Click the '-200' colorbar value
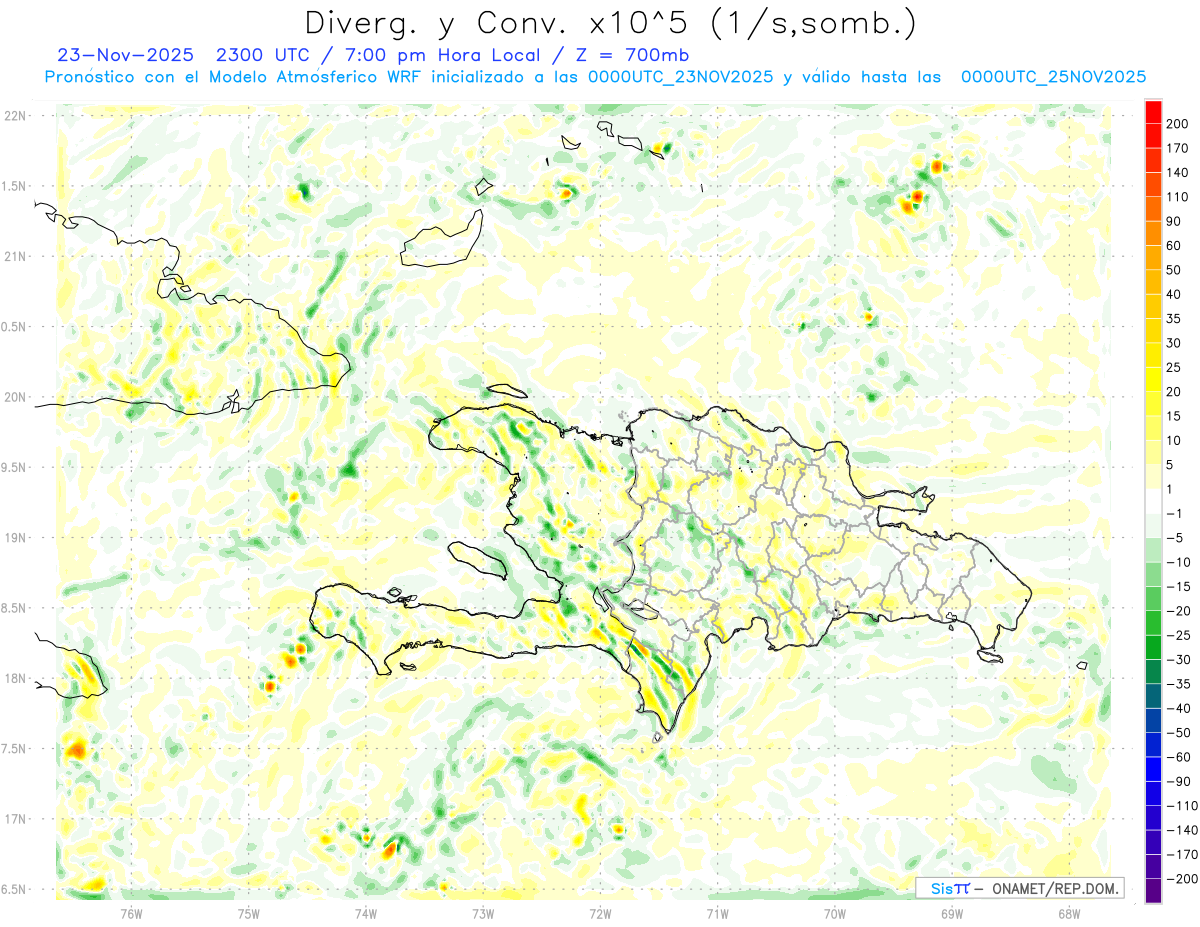 coord(1182,879)
